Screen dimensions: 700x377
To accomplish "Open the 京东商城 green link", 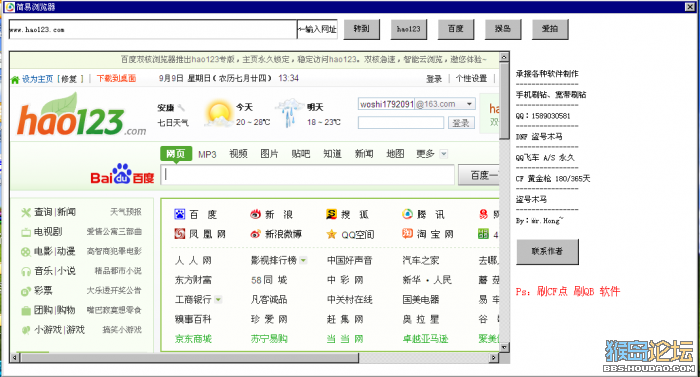I will point(193,339).
